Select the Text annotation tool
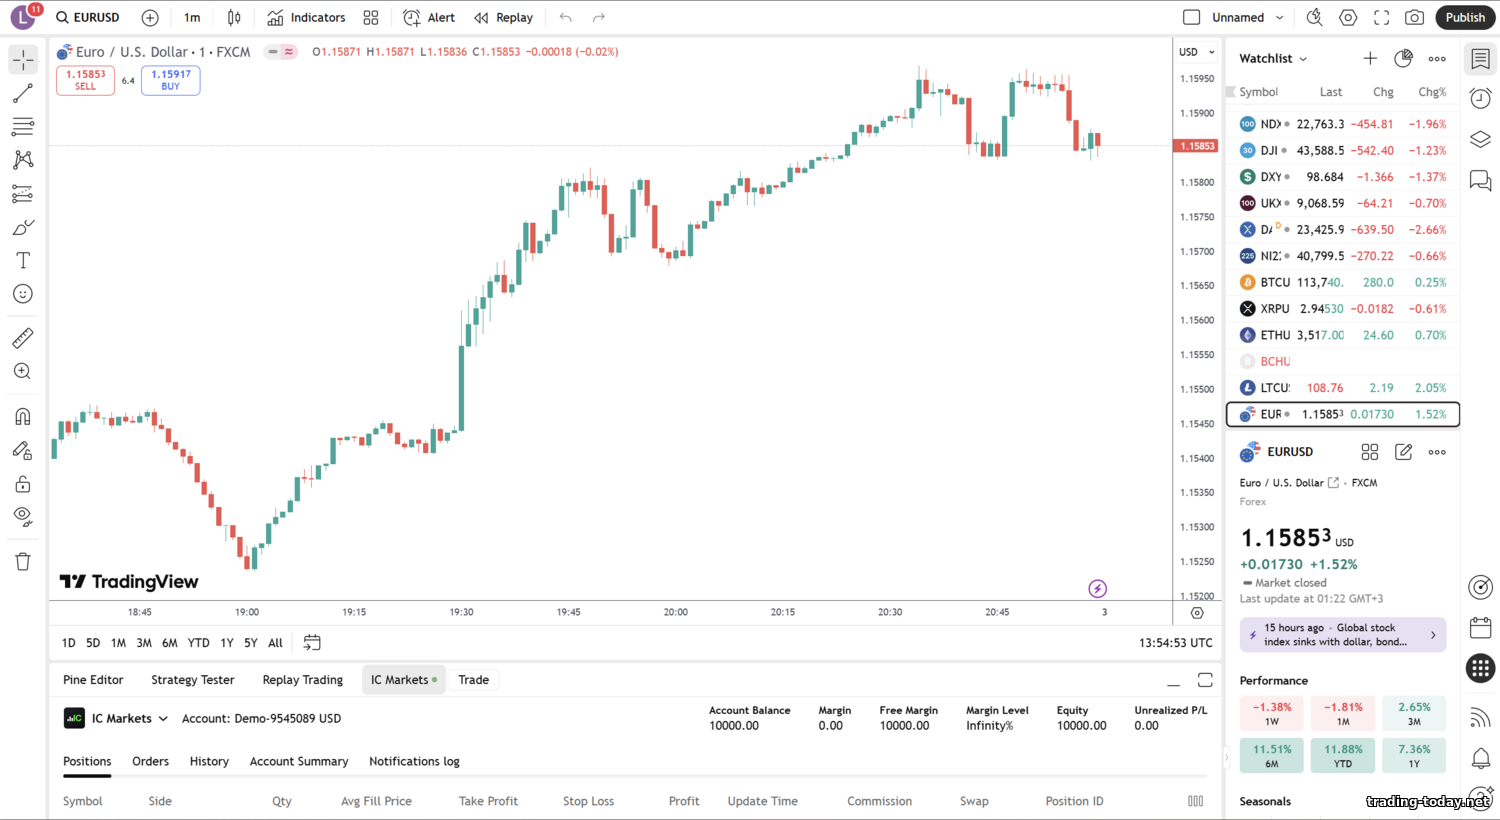Viewport: 1500px width, 820px height. [x=23, y=261]
